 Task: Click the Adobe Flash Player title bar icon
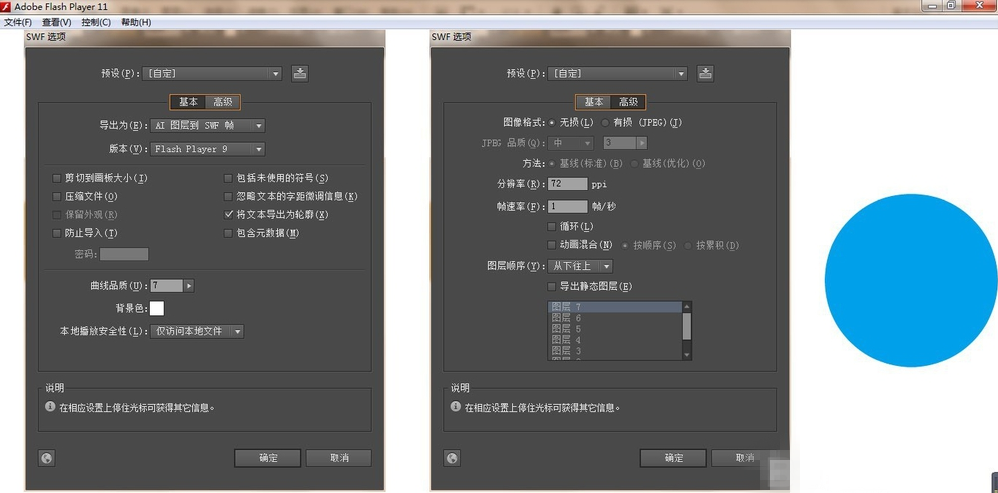(x=6, y=6)
